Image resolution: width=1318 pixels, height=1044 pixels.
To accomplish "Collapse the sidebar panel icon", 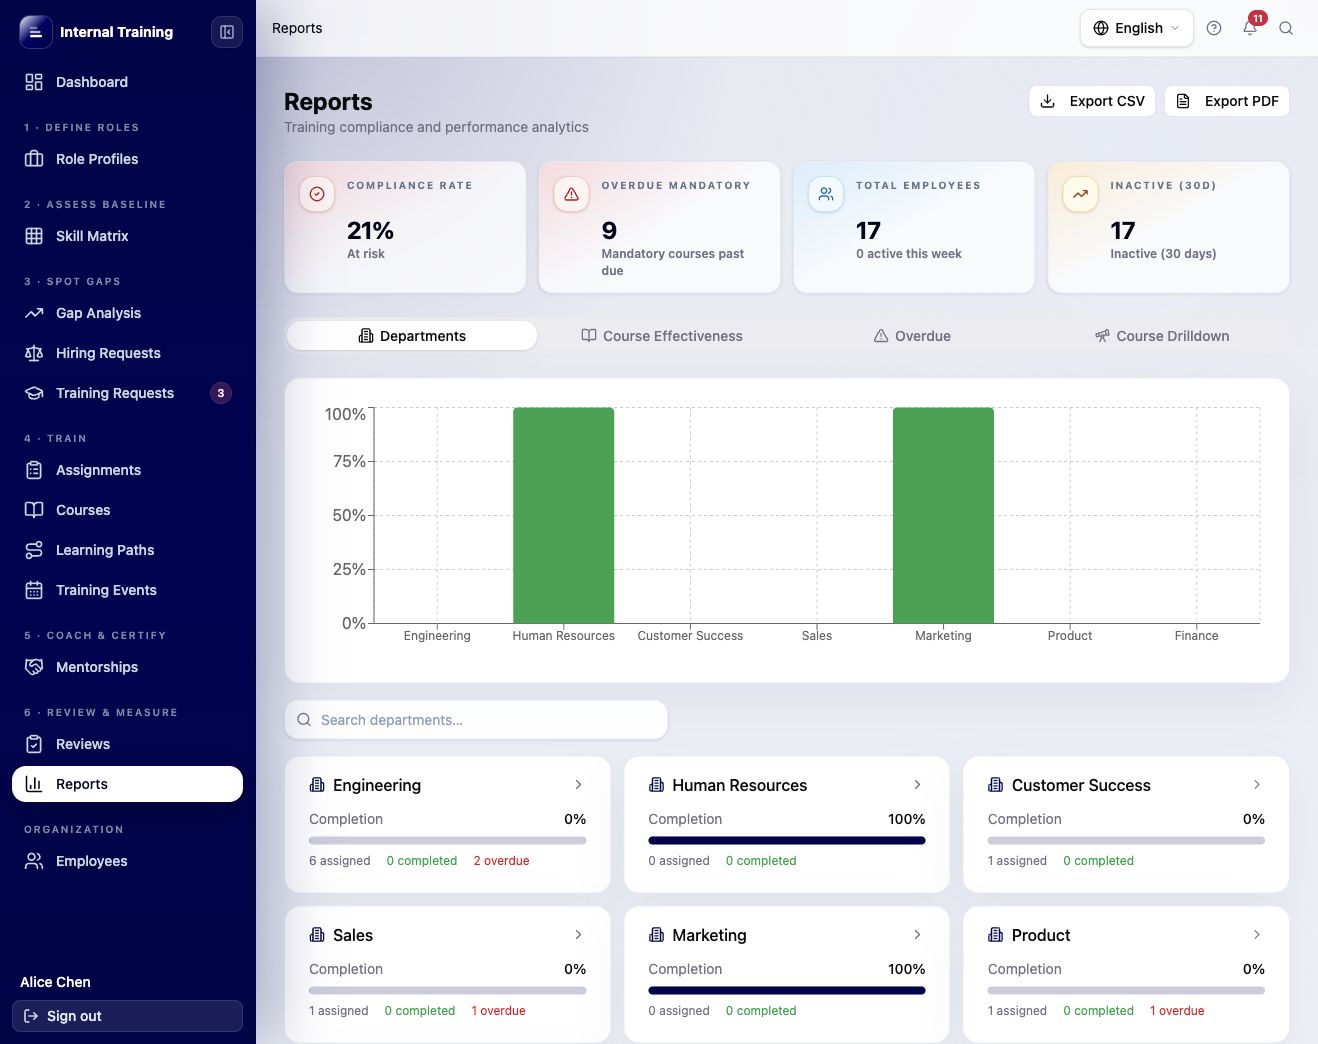I will pos(227,32).
